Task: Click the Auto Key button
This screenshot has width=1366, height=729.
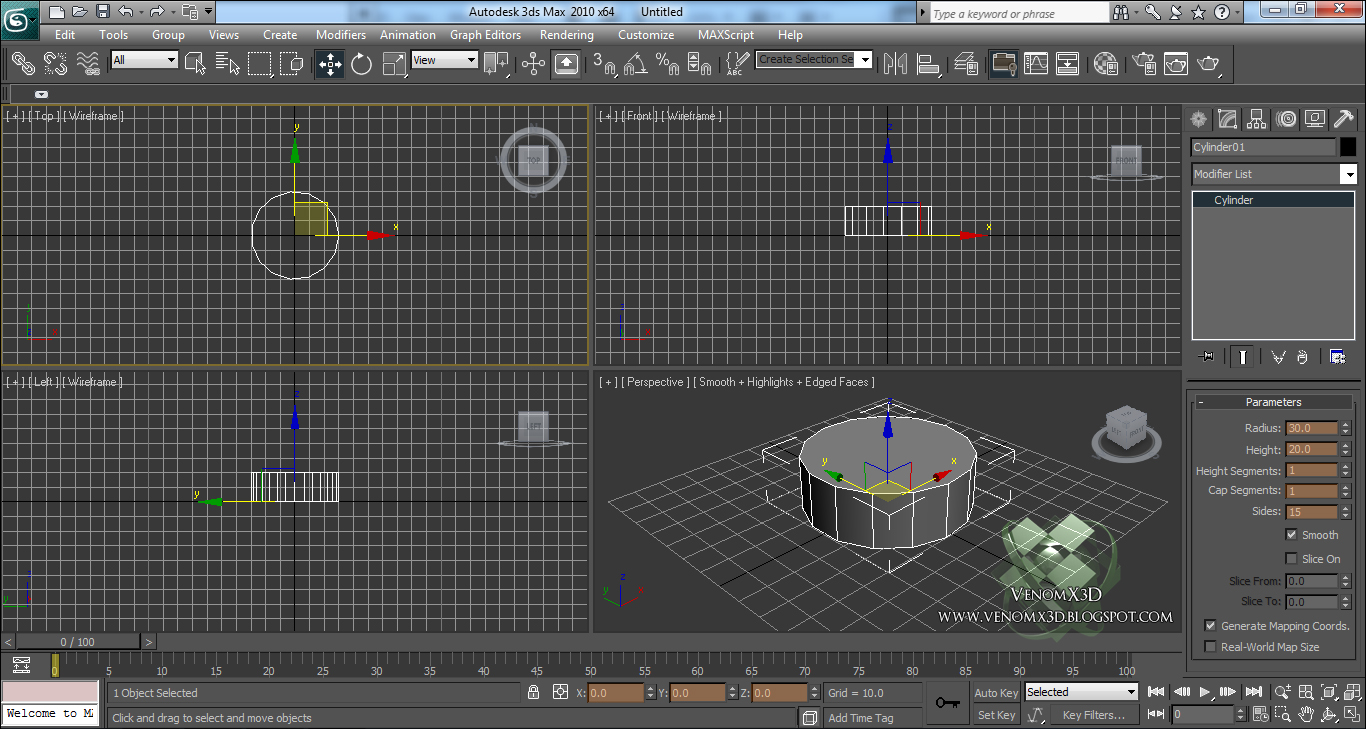Action: click(x=996, y=693)
